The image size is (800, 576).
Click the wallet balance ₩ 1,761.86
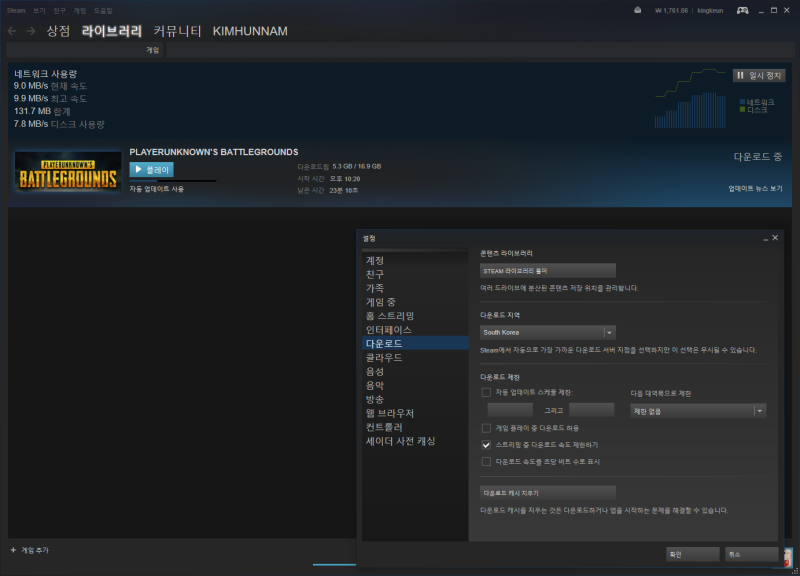671,11
